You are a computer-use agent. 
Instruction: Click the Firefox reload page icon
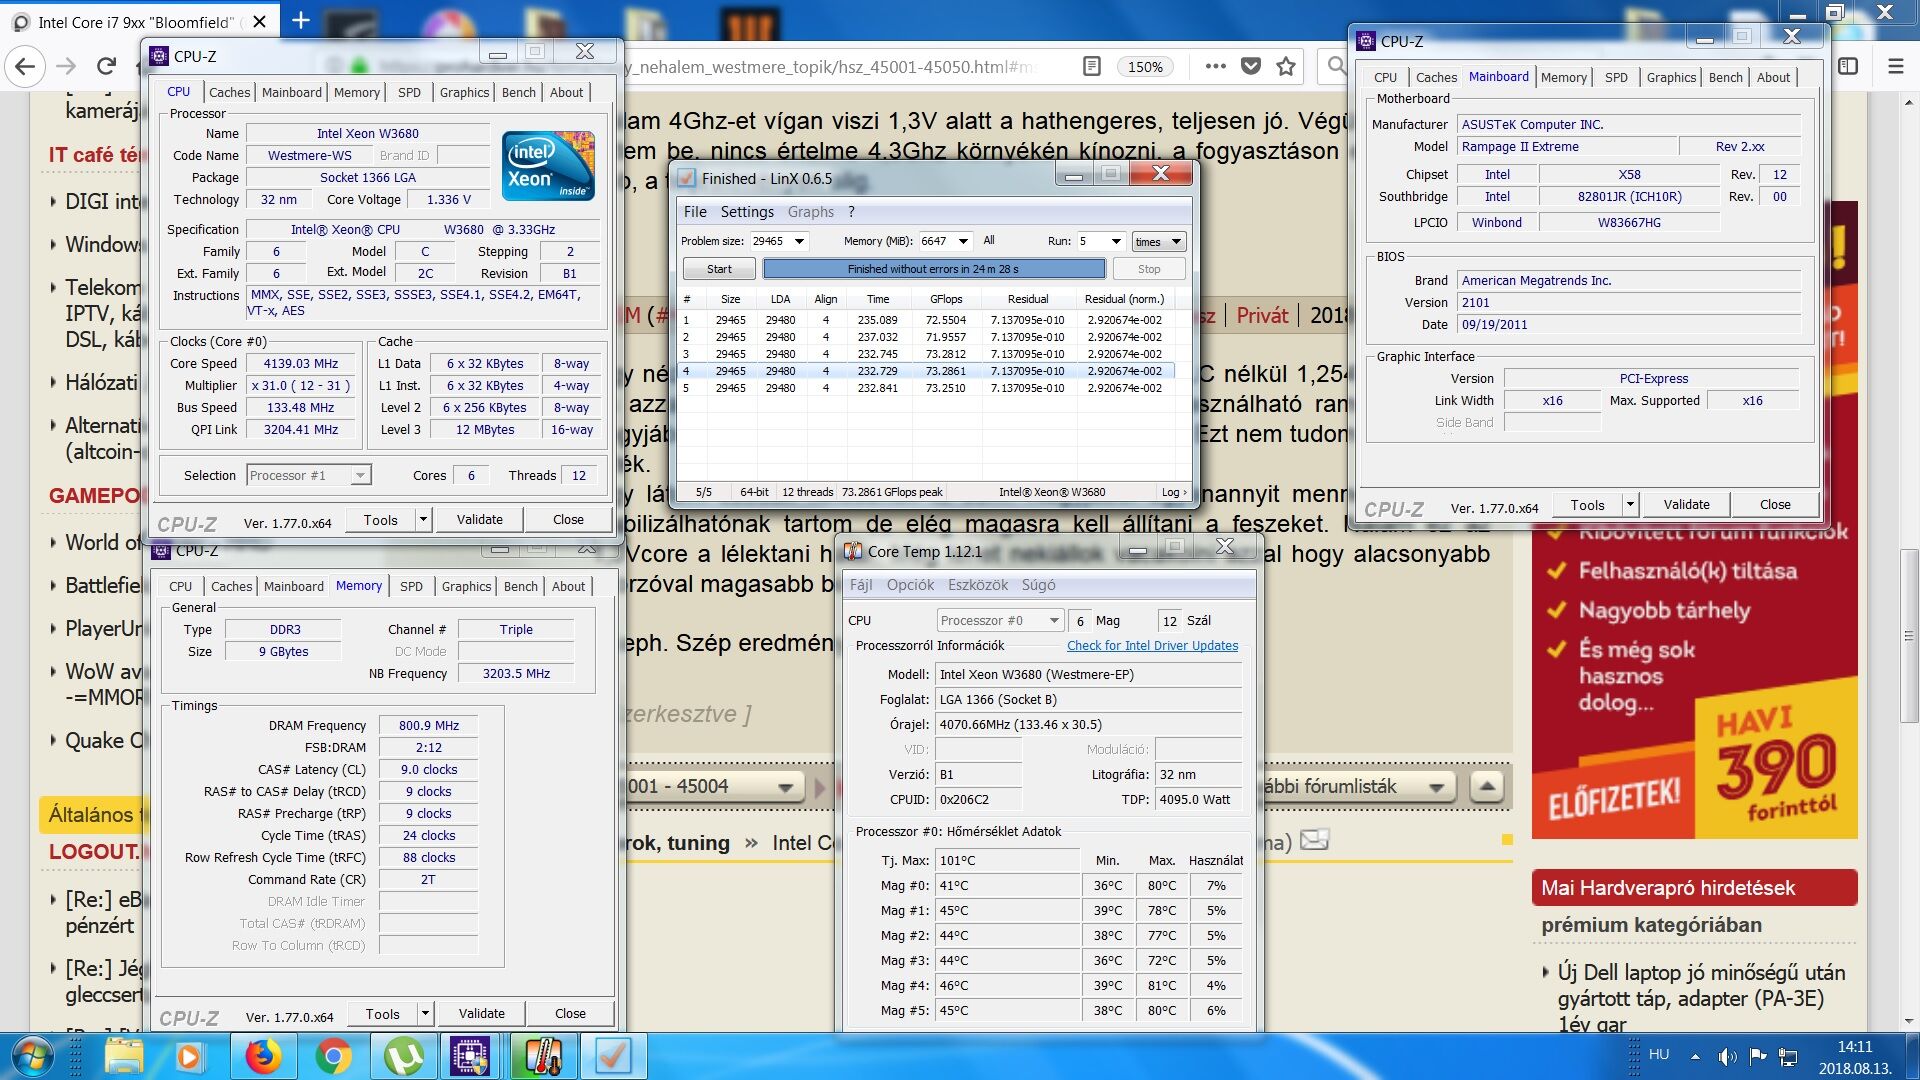point(106,67)
